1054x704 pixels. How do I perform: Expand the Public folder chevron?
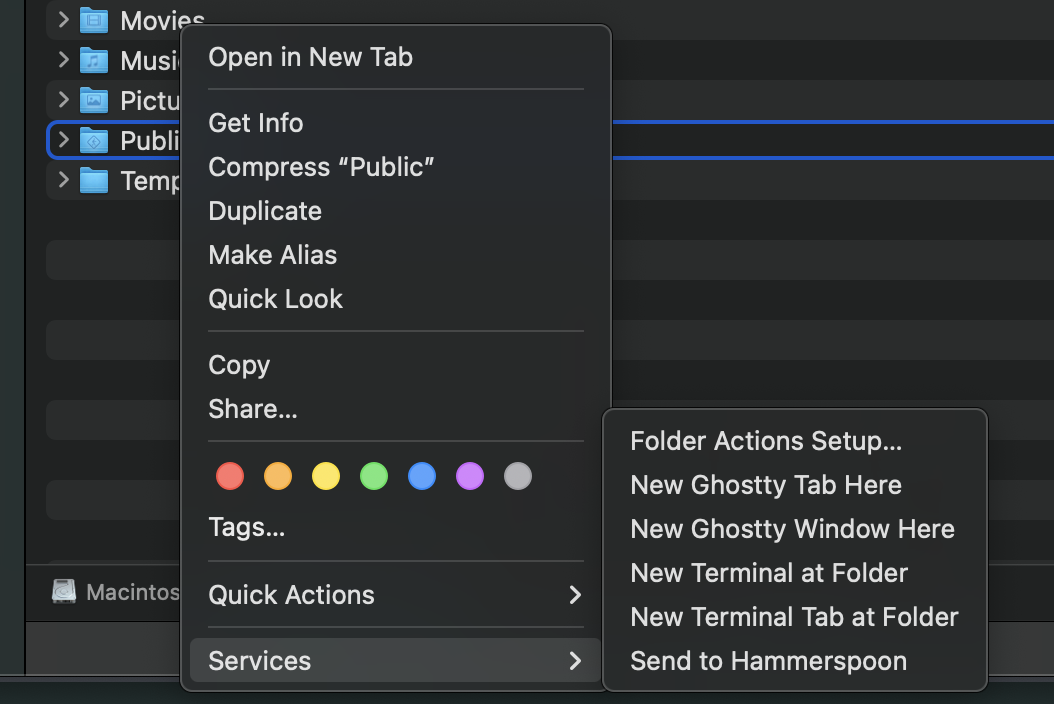[63, 140]
